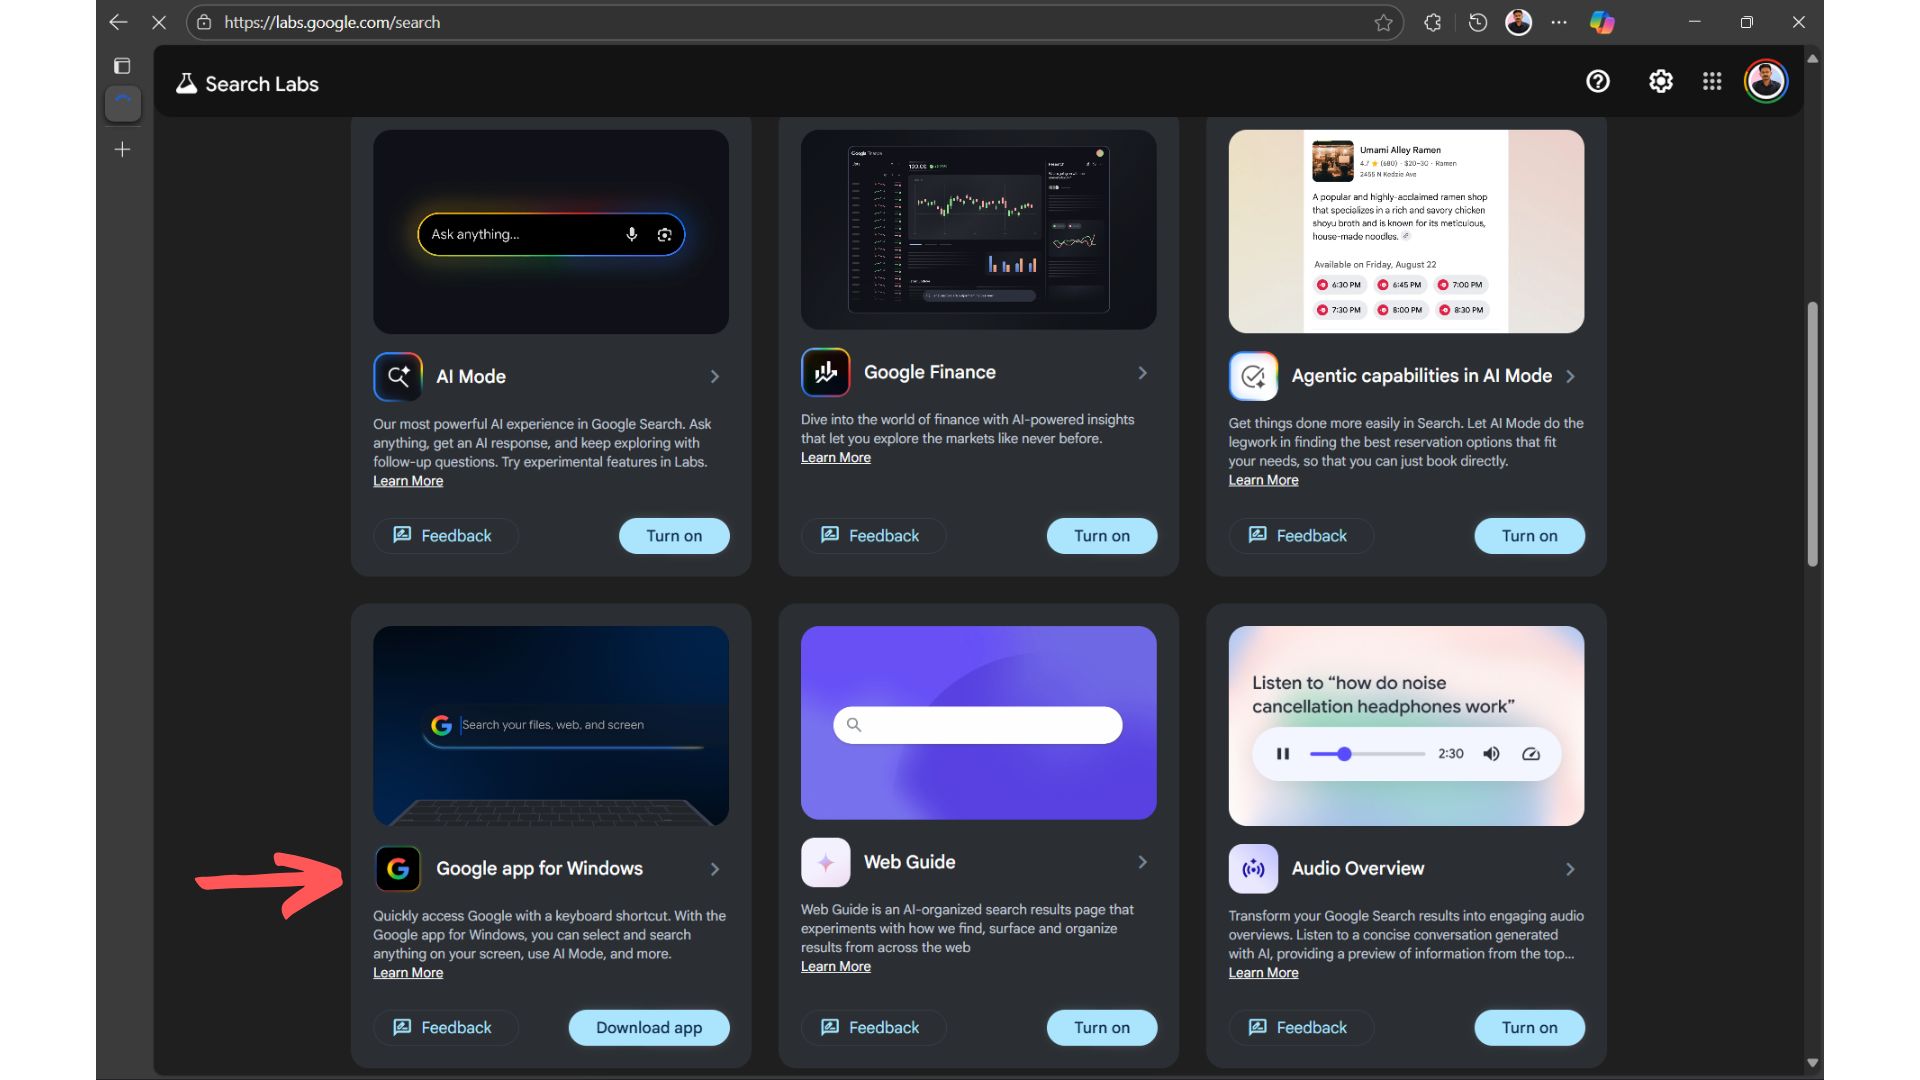Open the Web Guide details chevron
The image size is (1920, 1080).
tap(1142, 862)
